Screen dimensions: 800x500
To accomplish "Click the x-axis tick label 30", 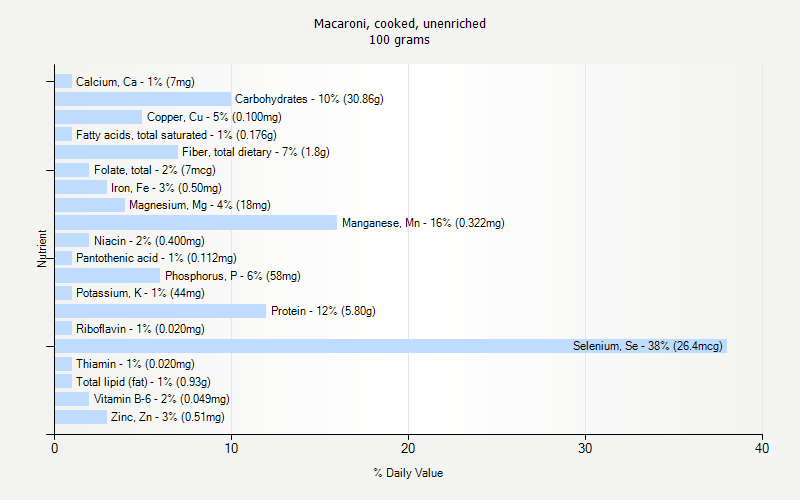I will (x=585, y=448).
